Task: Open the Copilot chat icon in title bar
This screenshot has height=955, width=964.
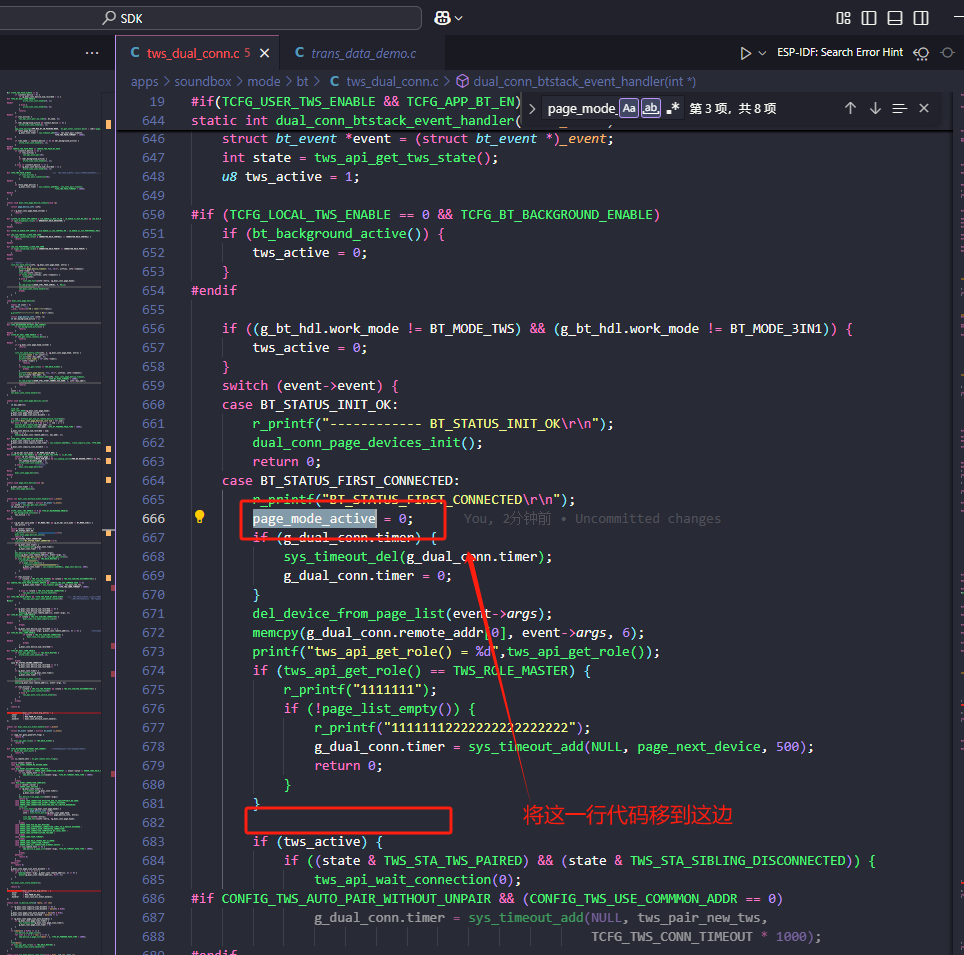Action: (x=443, y=18)
